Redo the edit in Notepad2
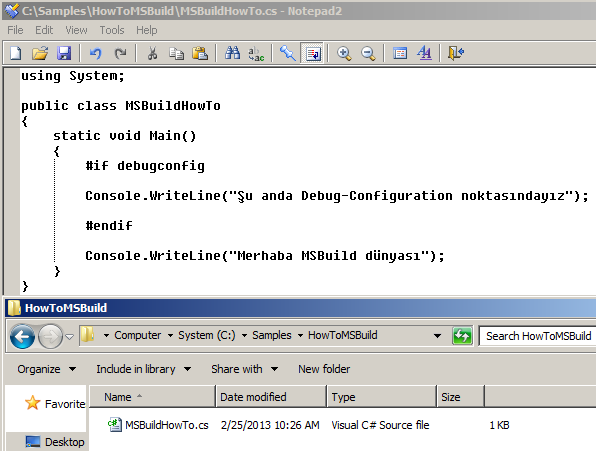596x451 pixels. [x=120, y=53]
